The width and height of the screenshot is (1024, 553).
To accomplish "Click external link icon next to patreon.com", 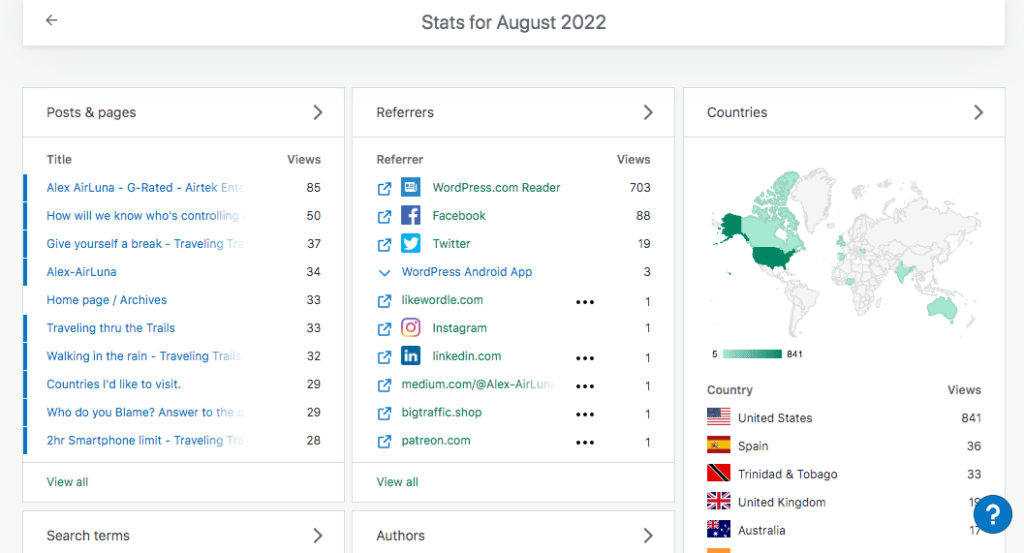I will click(384, 441).
